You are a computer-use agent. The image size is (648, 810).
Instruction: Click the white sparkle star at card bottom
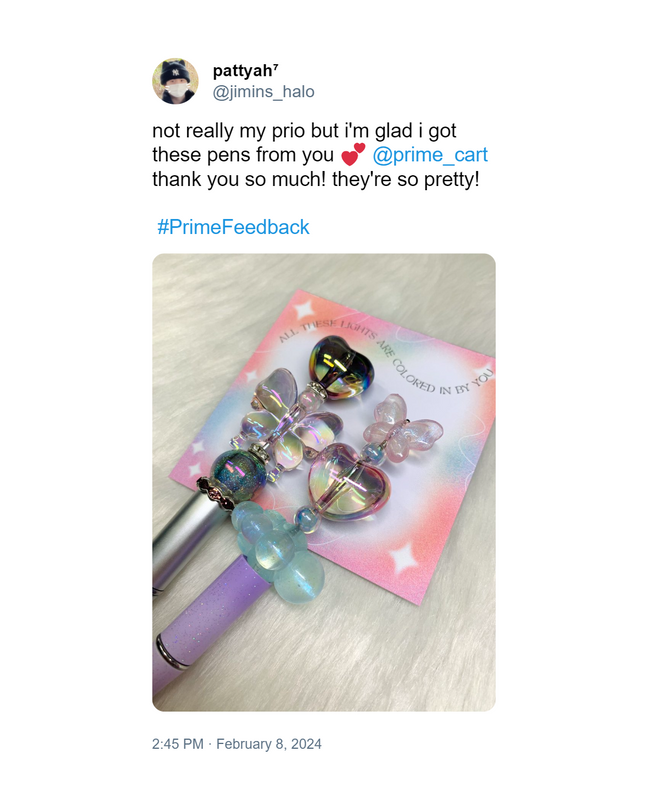(403, 559)
